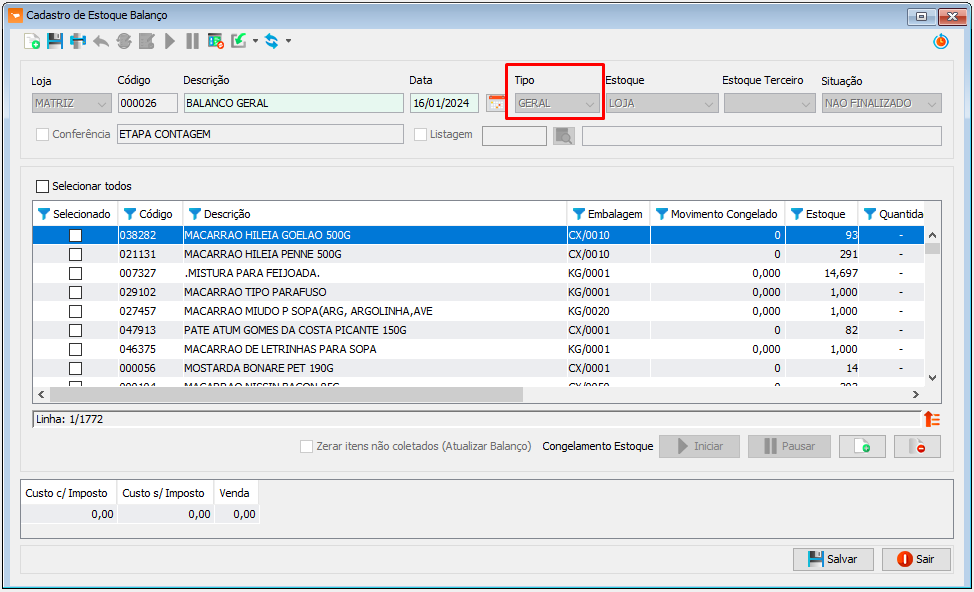Image resolution: width=974 pixels, height=592 pixels.
Task: Click the blue refresh arrows toolbar icon
Action: [x=271, y=42]
